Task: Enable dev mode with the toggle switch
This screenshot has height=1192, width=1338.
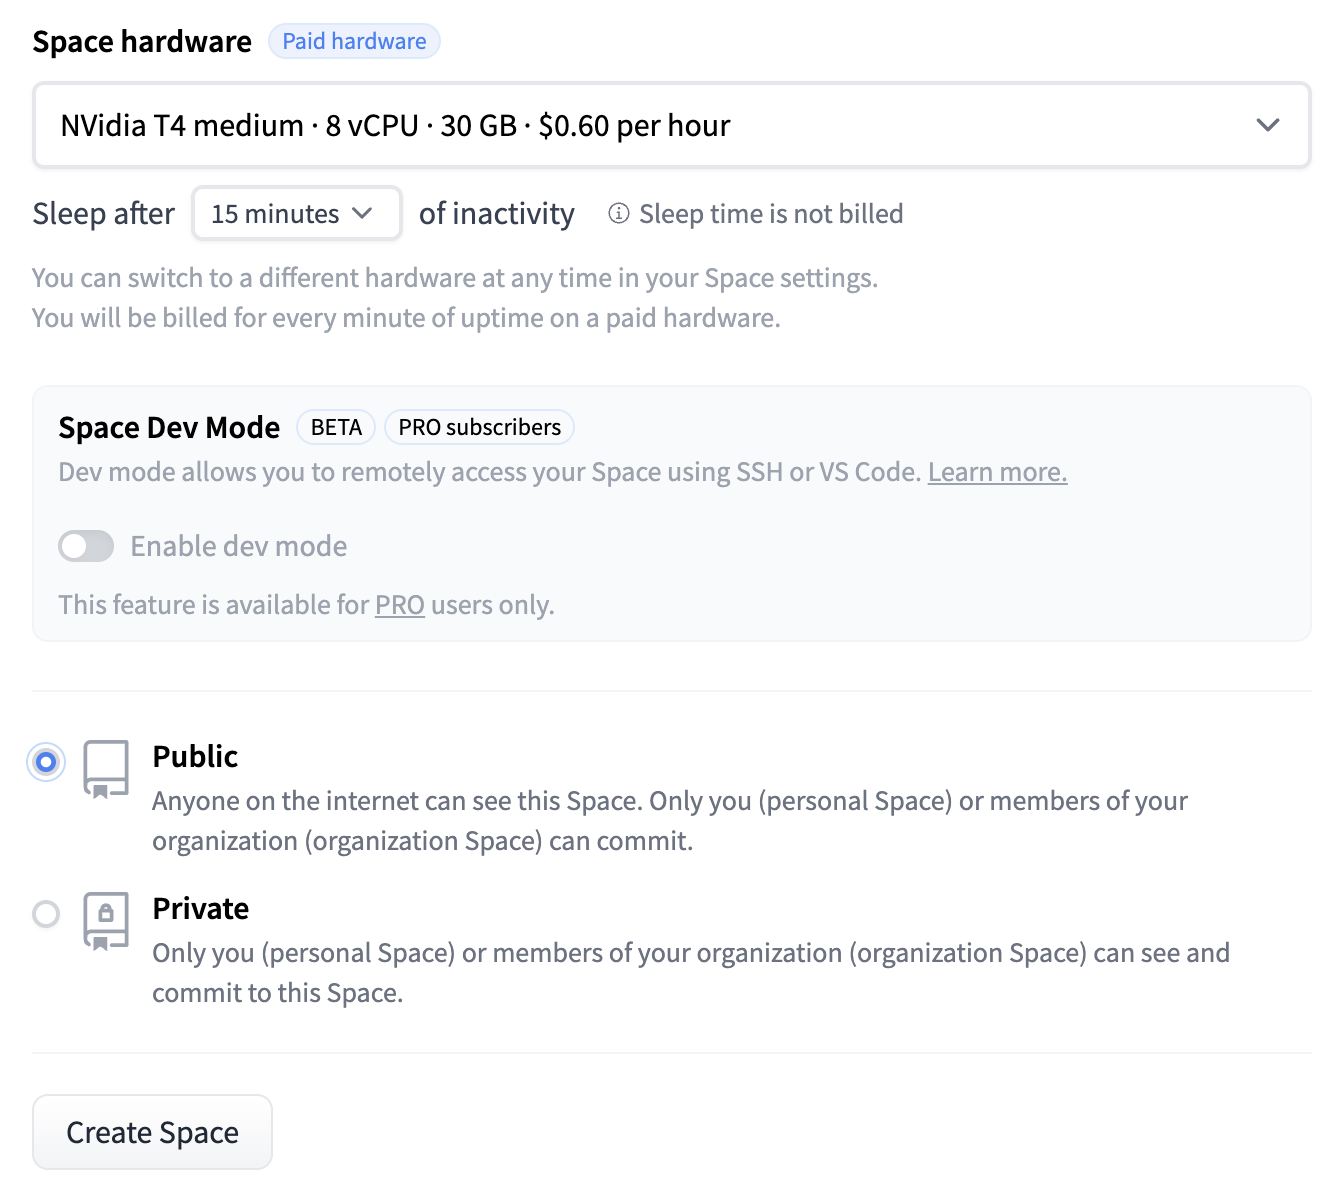Action: pos(86,546)
